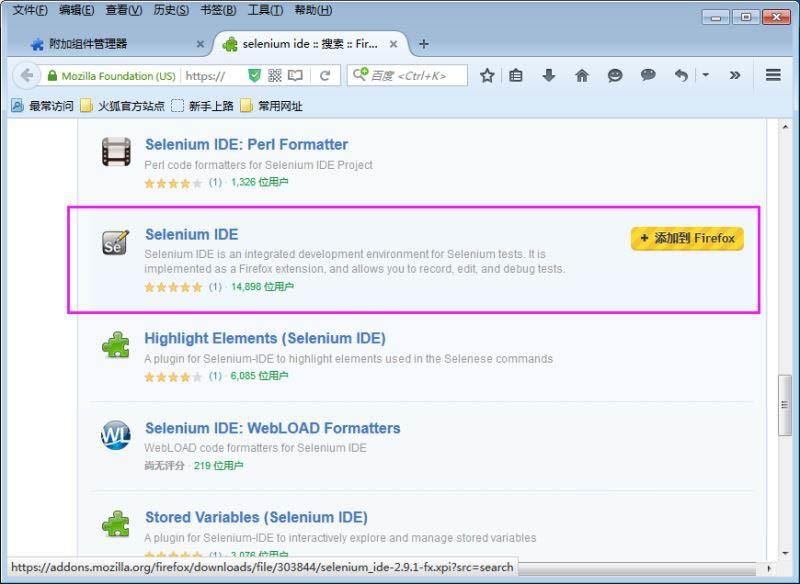
Task: Open the Firefox hamburger menu
Action: [774, 76]
